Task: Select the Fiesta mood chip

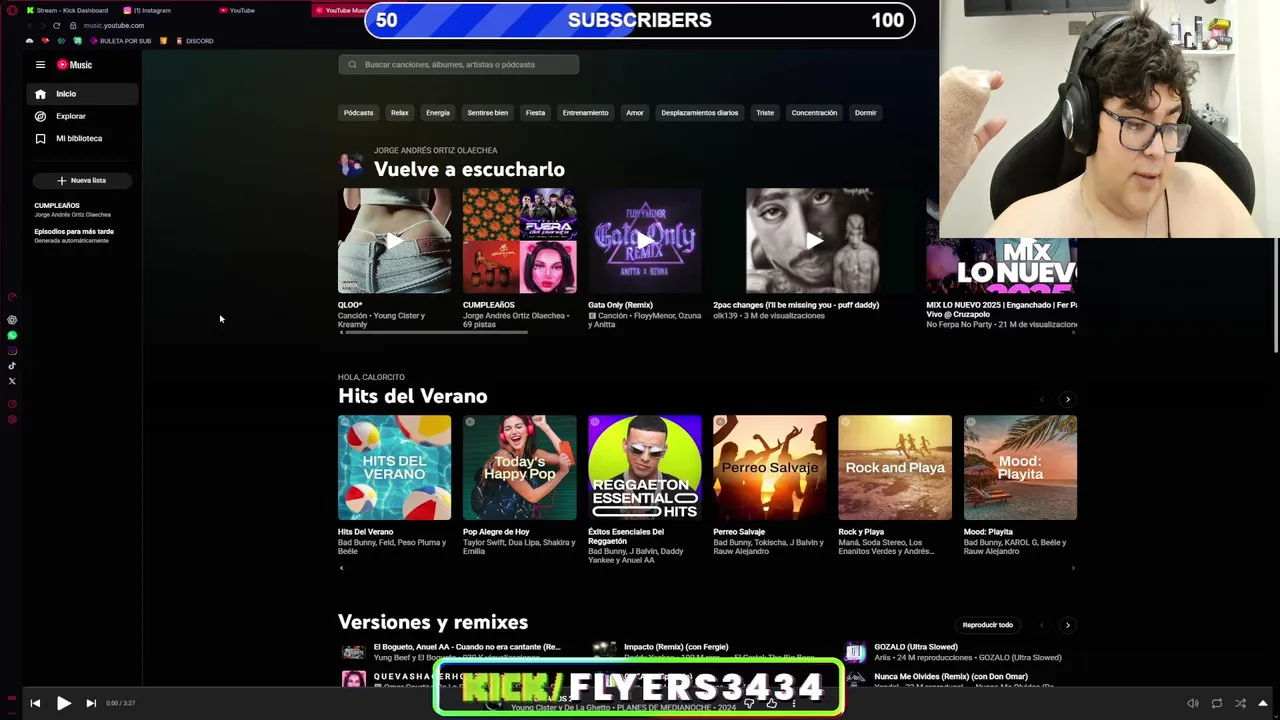Action: click(536, 113)
